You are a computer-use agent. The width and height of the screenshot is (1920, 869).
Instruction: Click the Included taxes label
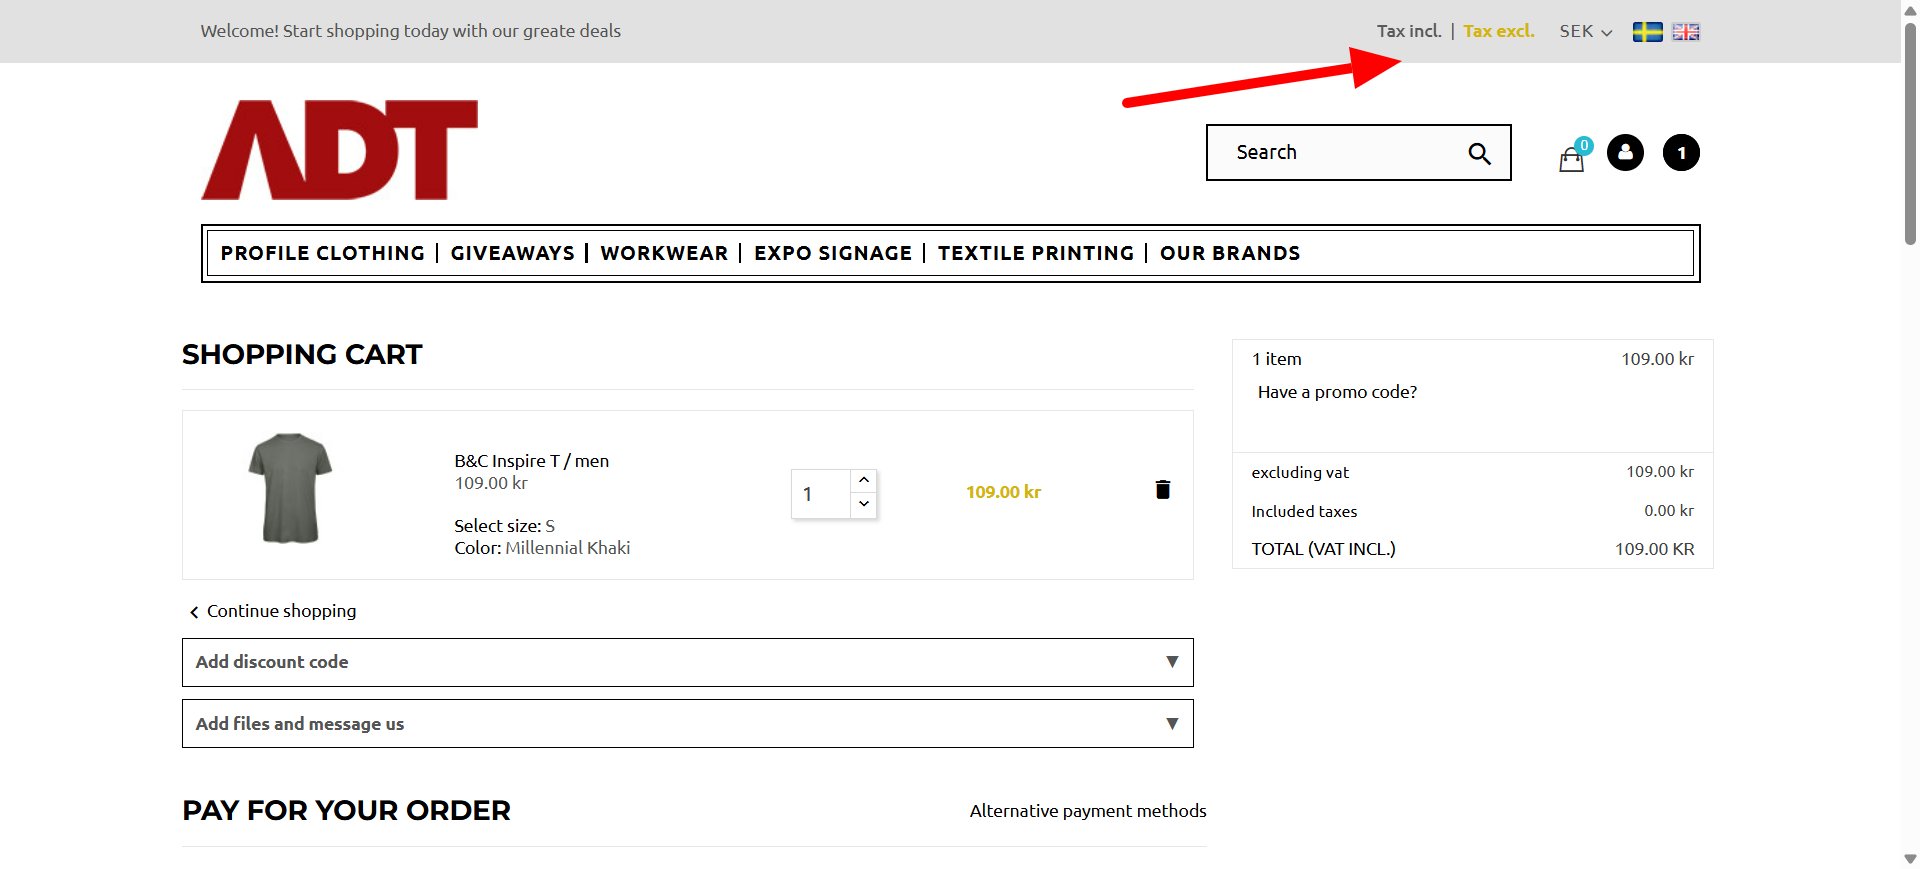tap(1304, 511)
